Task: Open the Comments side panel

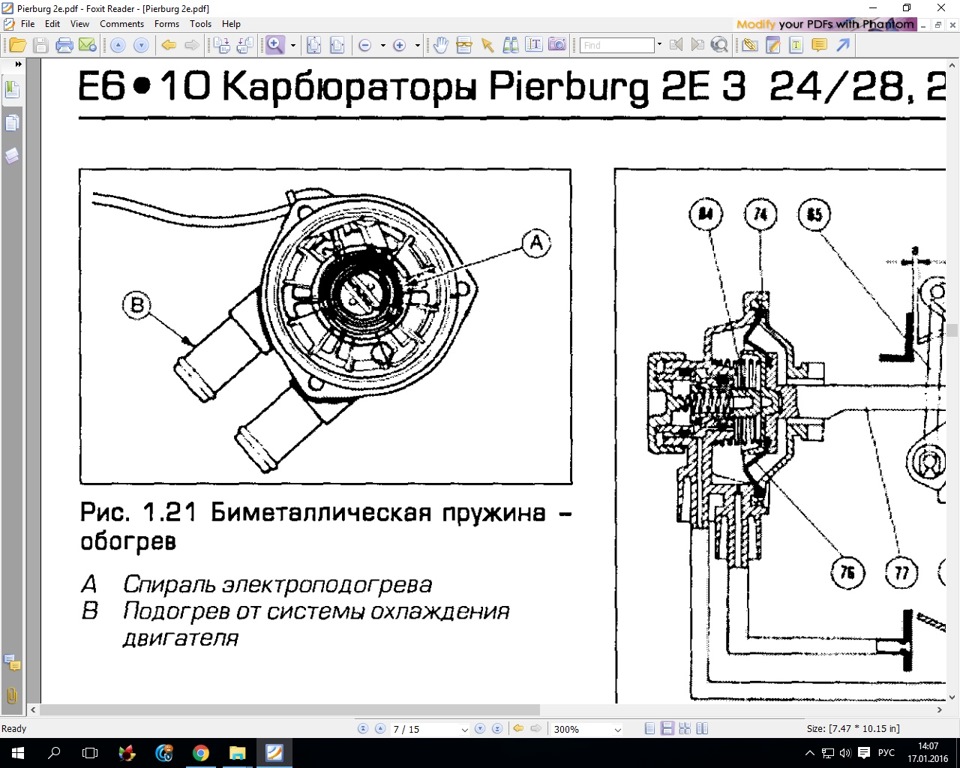Action: click(12, 663)
